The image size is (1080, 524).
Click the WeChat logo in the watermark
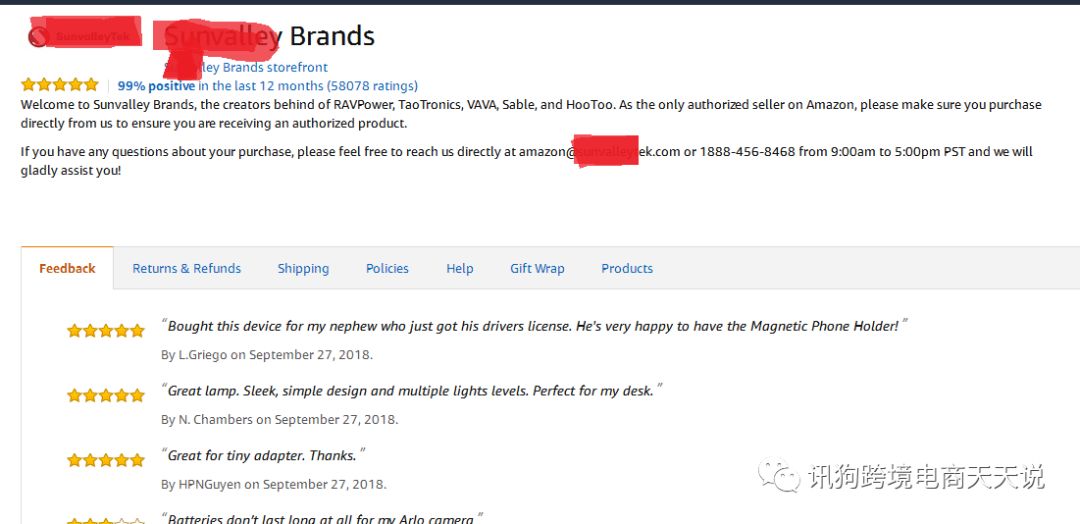point(779,476)
